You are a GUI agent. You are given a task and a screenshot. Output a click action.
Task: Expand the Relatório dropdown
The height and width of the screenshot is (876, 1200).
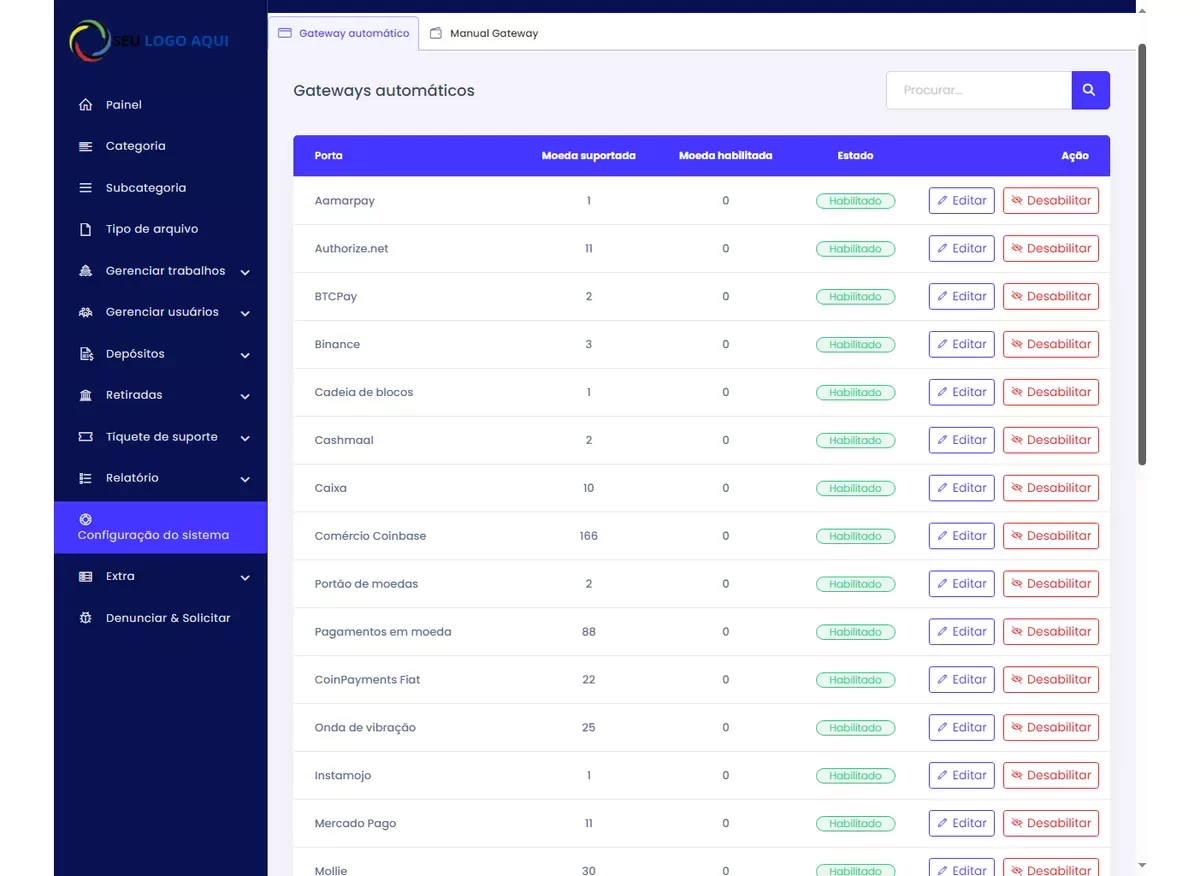[245, 479]
